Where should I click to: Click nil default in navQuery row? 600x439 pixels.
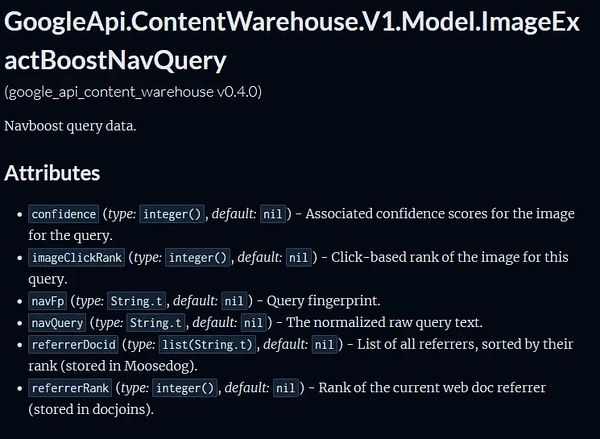pos(253,323)
